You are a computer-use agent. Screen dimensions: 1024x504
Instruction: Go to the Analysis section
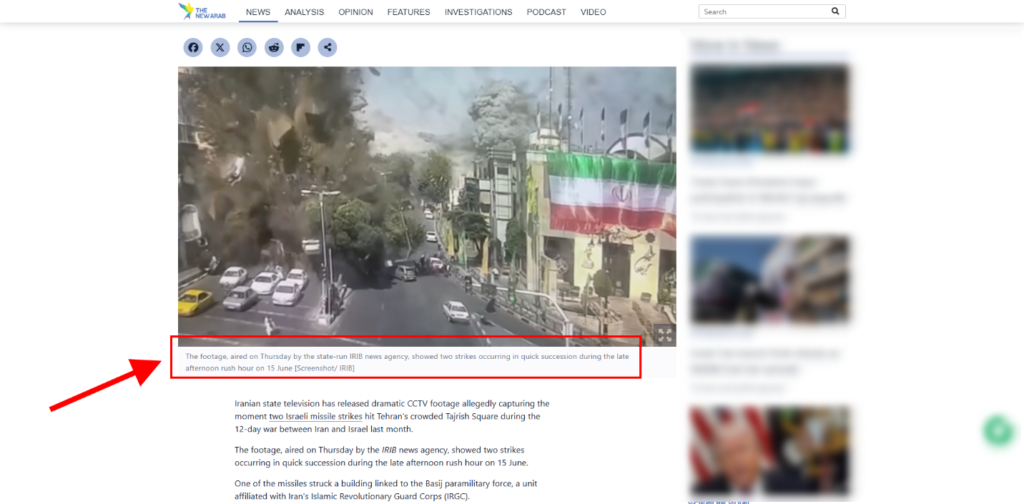click(x=304, y=12)
